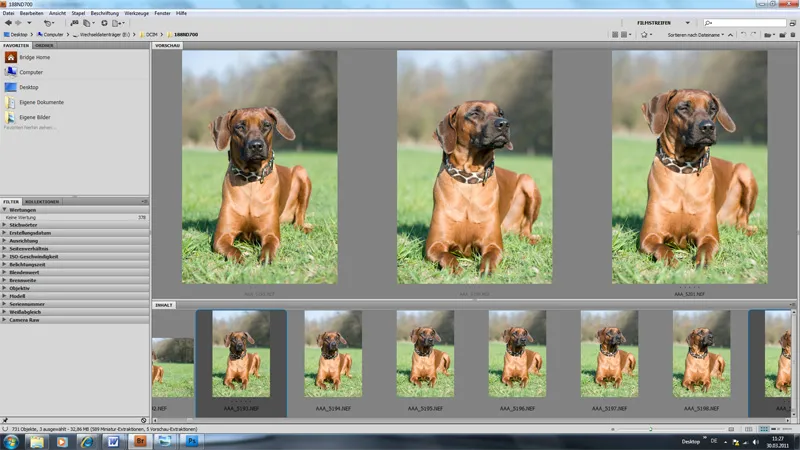Open the Werkzeuge menu
This screenshot has height=450, width=800.
(137, 13)
